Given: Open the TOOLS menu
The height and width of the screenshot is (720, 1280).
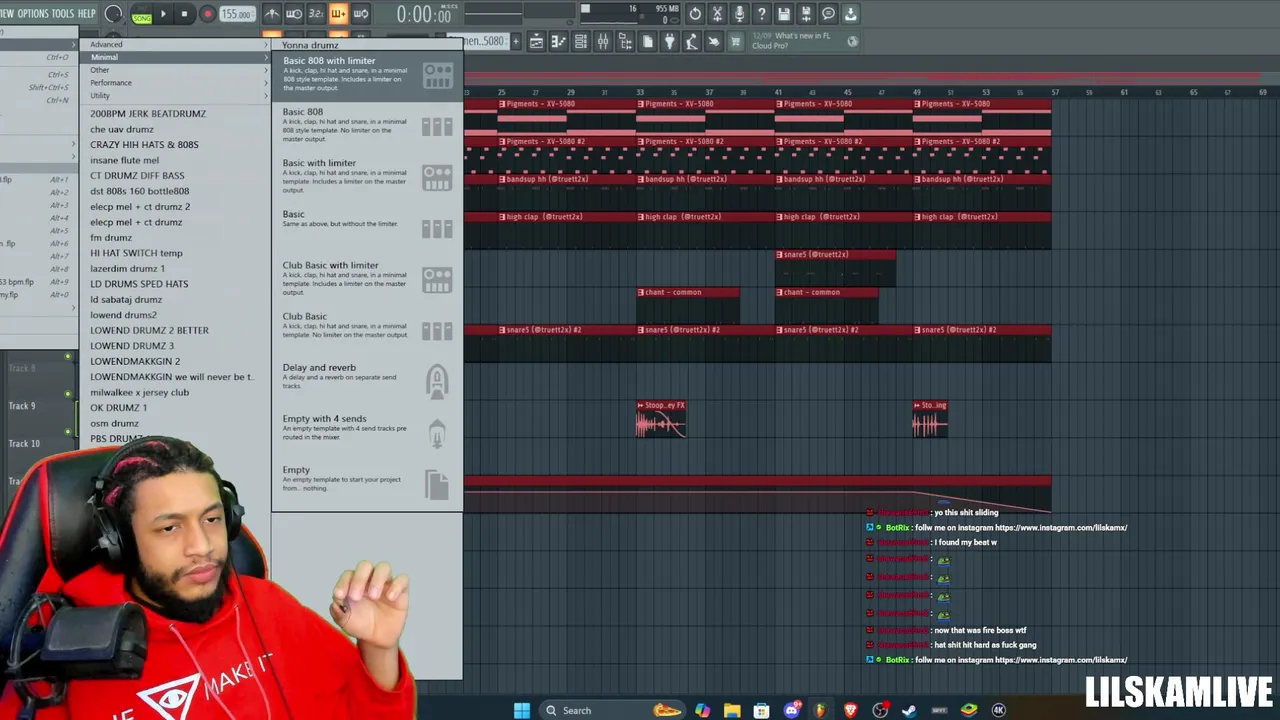Looking at the screenshot, I should [62, 13].
